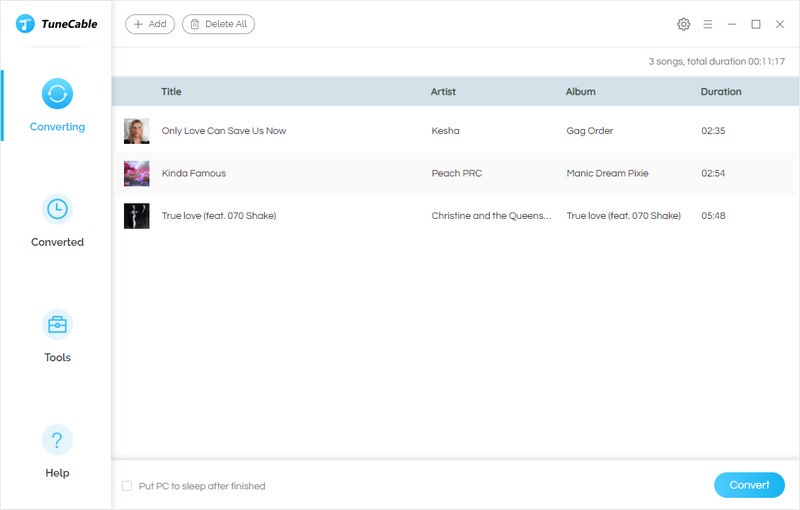
Task: Click artist Kesha
Action: pos(445,131)
